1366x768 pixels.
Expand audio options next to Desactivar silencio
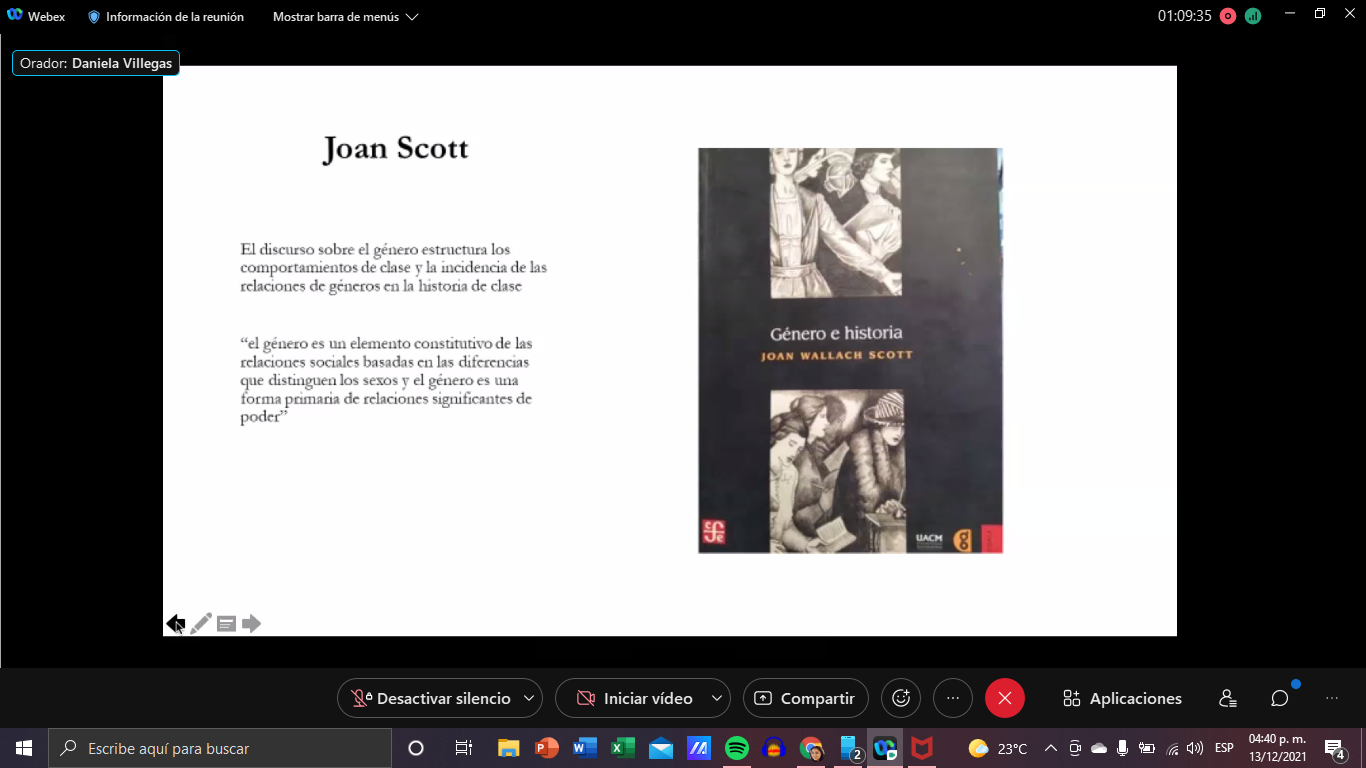pos(529,698)
